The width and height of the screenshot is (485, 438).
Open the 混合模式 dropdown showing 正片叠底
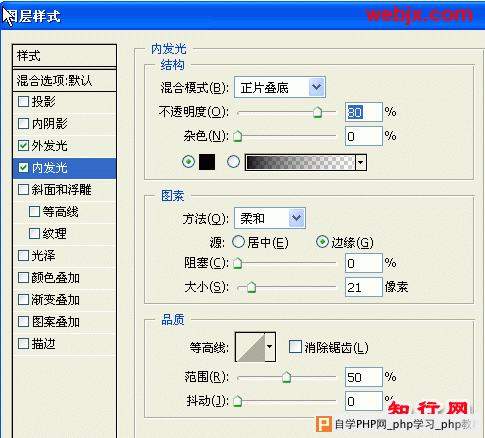[280, 88]
